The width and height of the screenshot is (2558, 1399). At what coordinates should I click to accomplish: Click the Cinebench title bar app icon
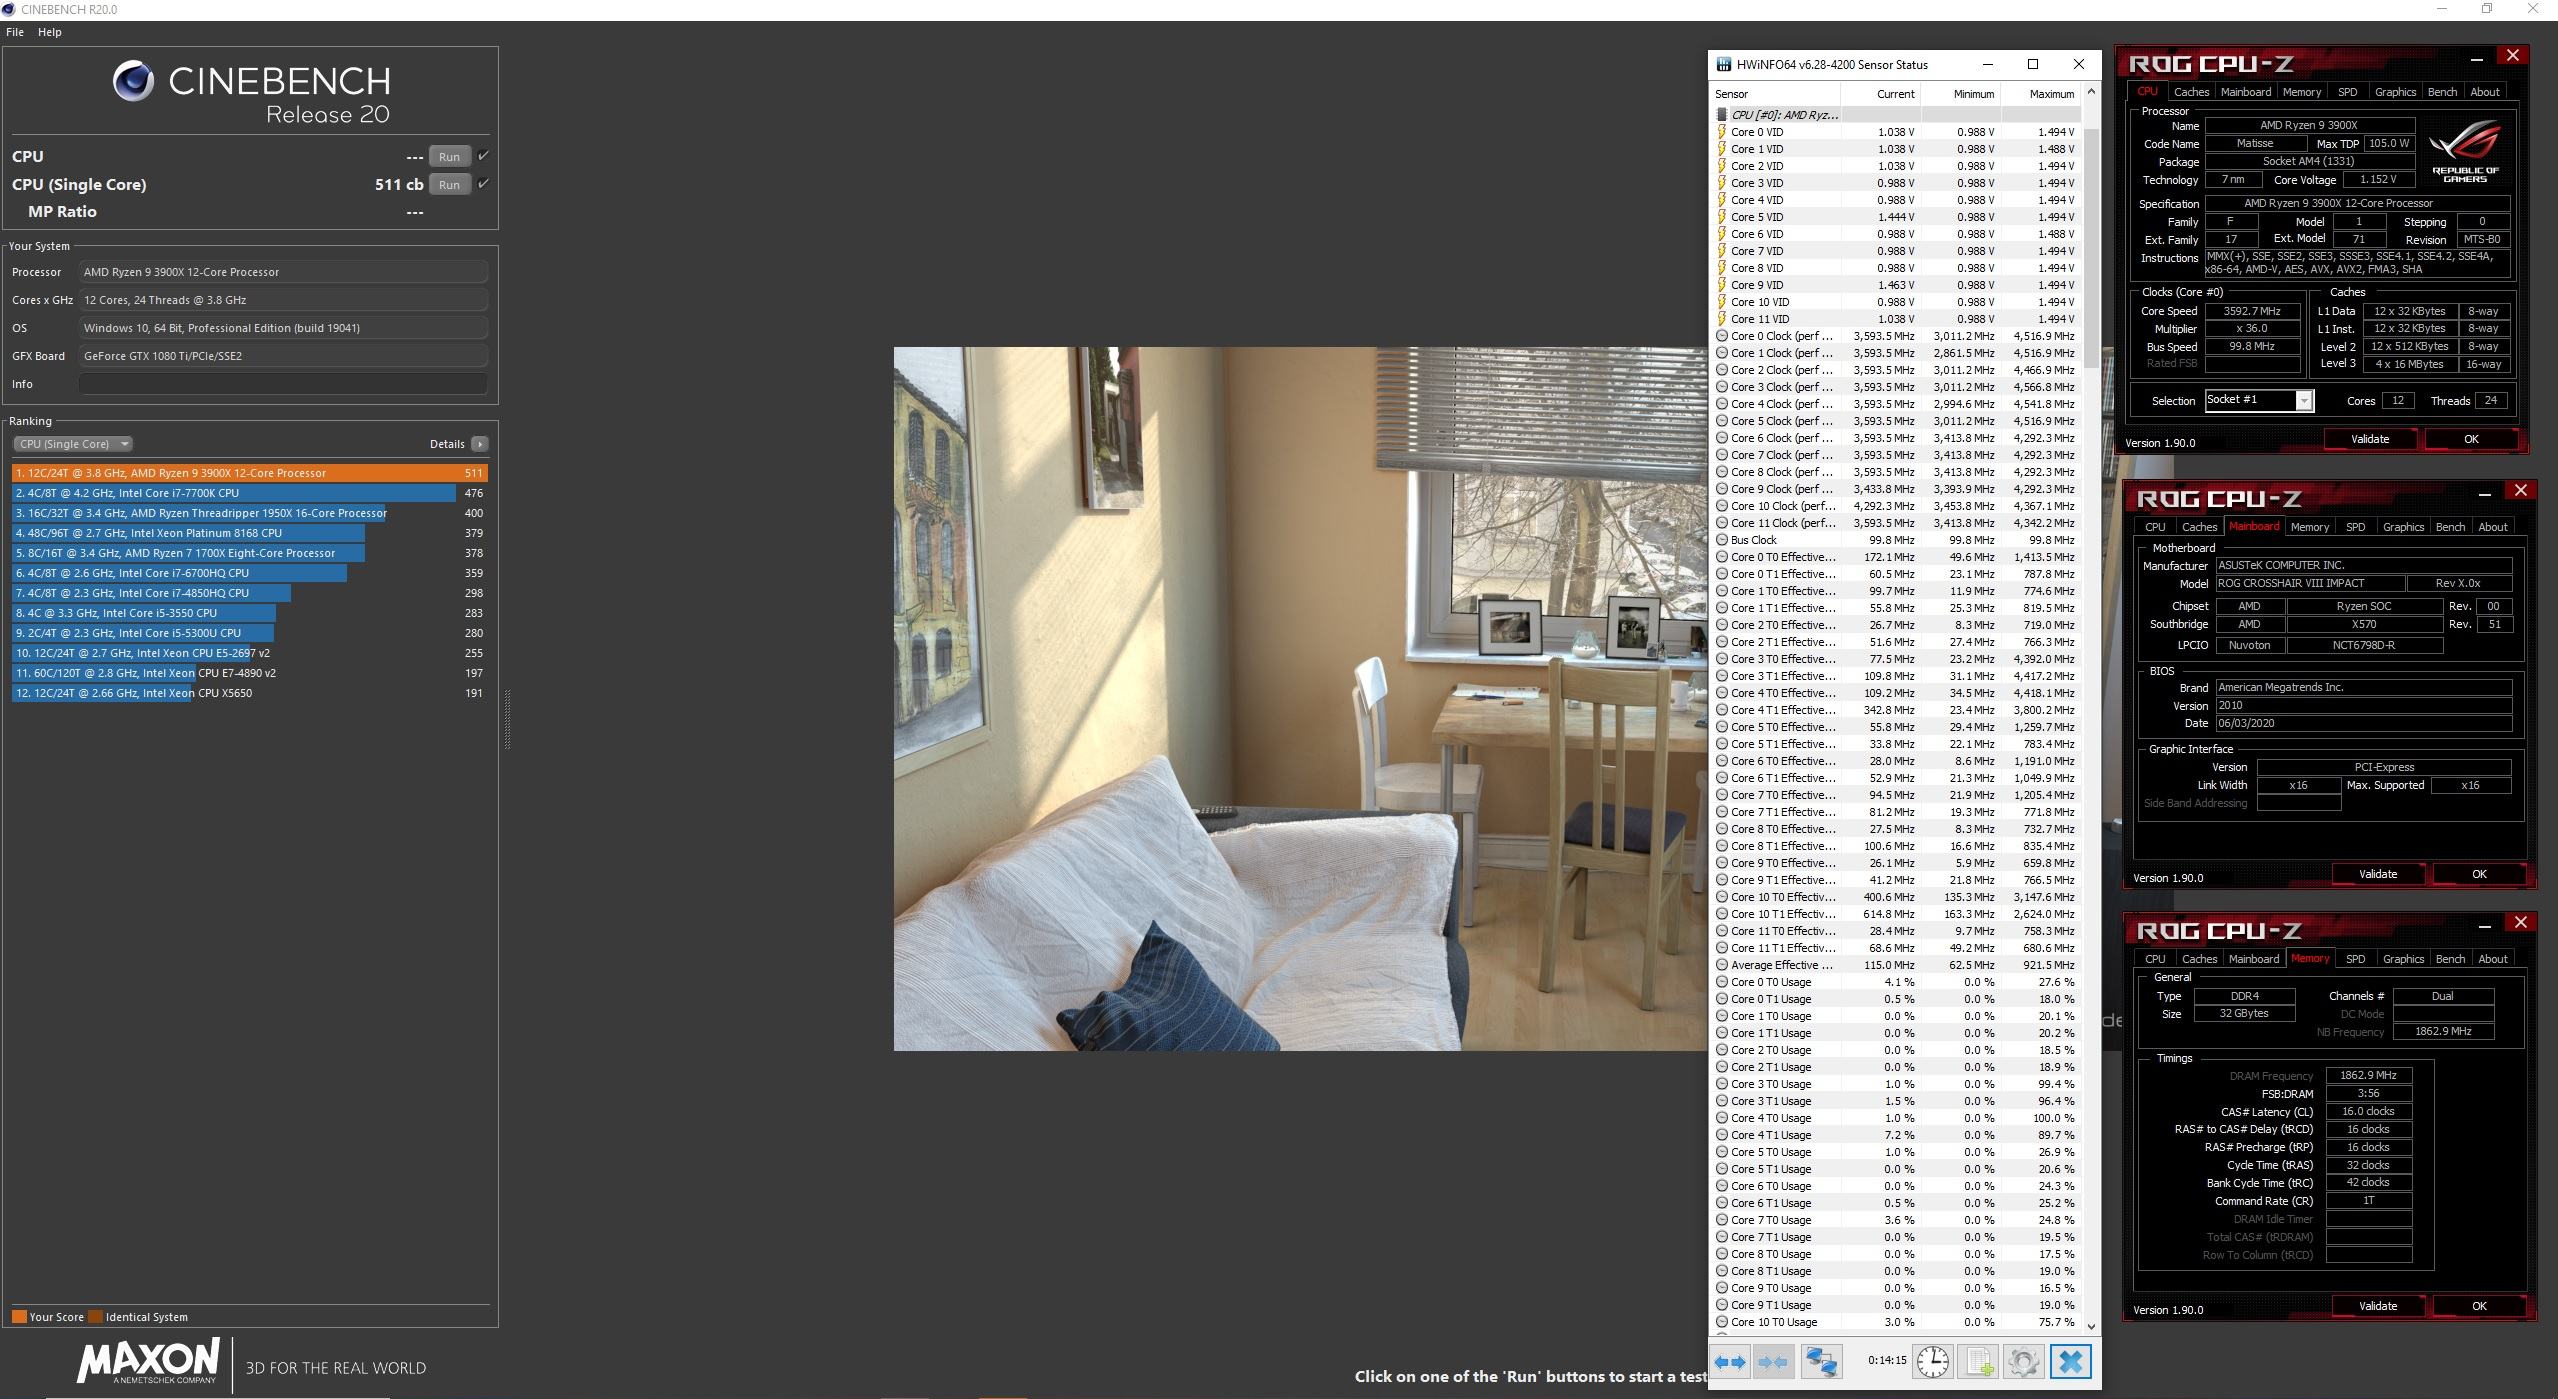pyautogui.click(x=9, y=9)
